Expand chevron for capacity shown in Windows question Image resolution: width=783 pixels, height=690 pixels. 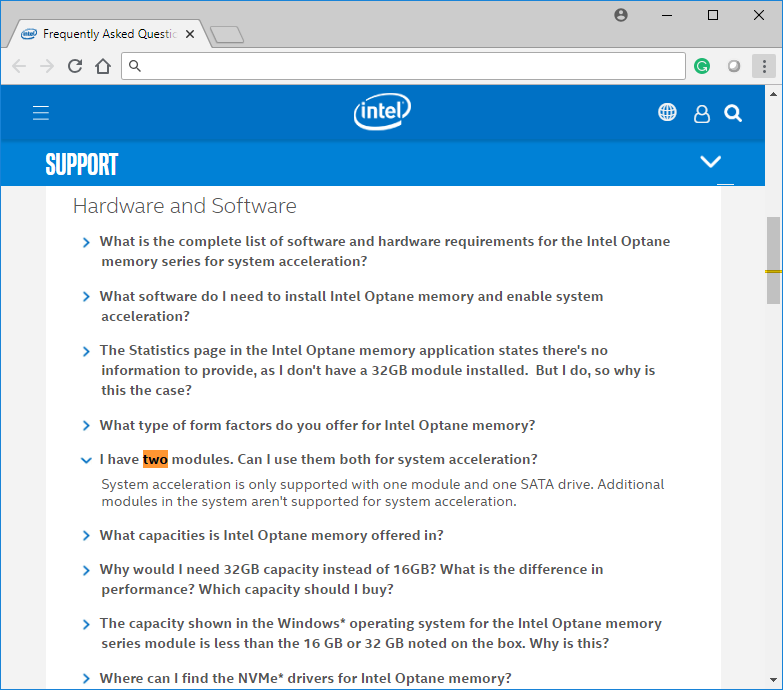[86, 625]
